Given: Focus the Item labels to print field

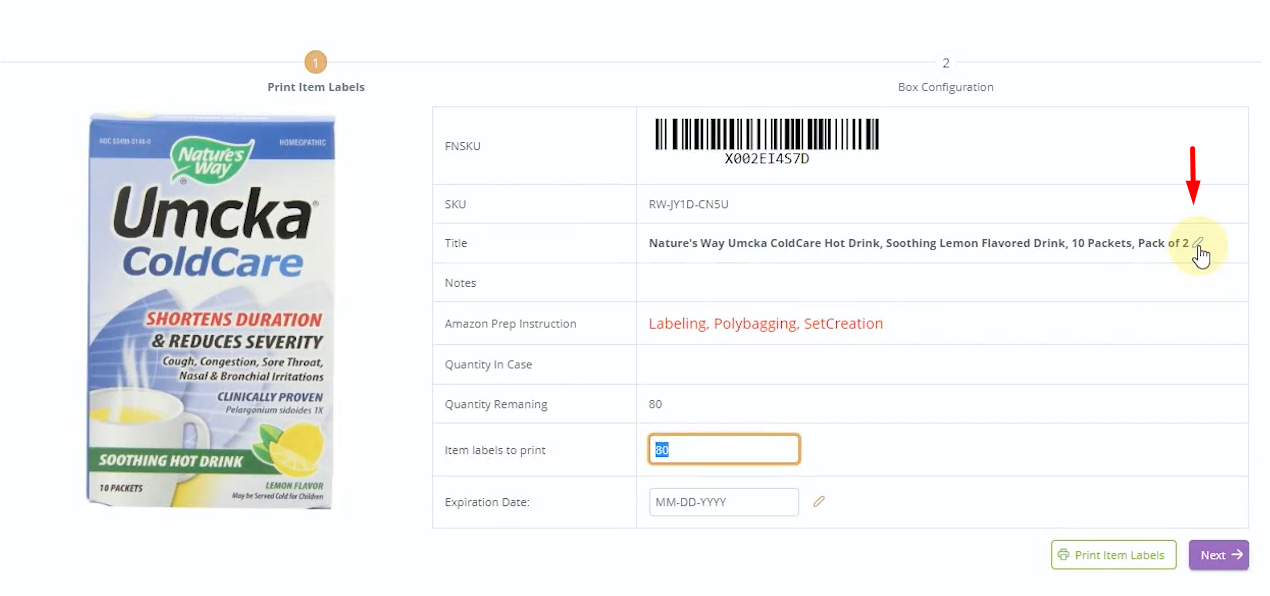Looking at the screenshot, I should 724,450.
